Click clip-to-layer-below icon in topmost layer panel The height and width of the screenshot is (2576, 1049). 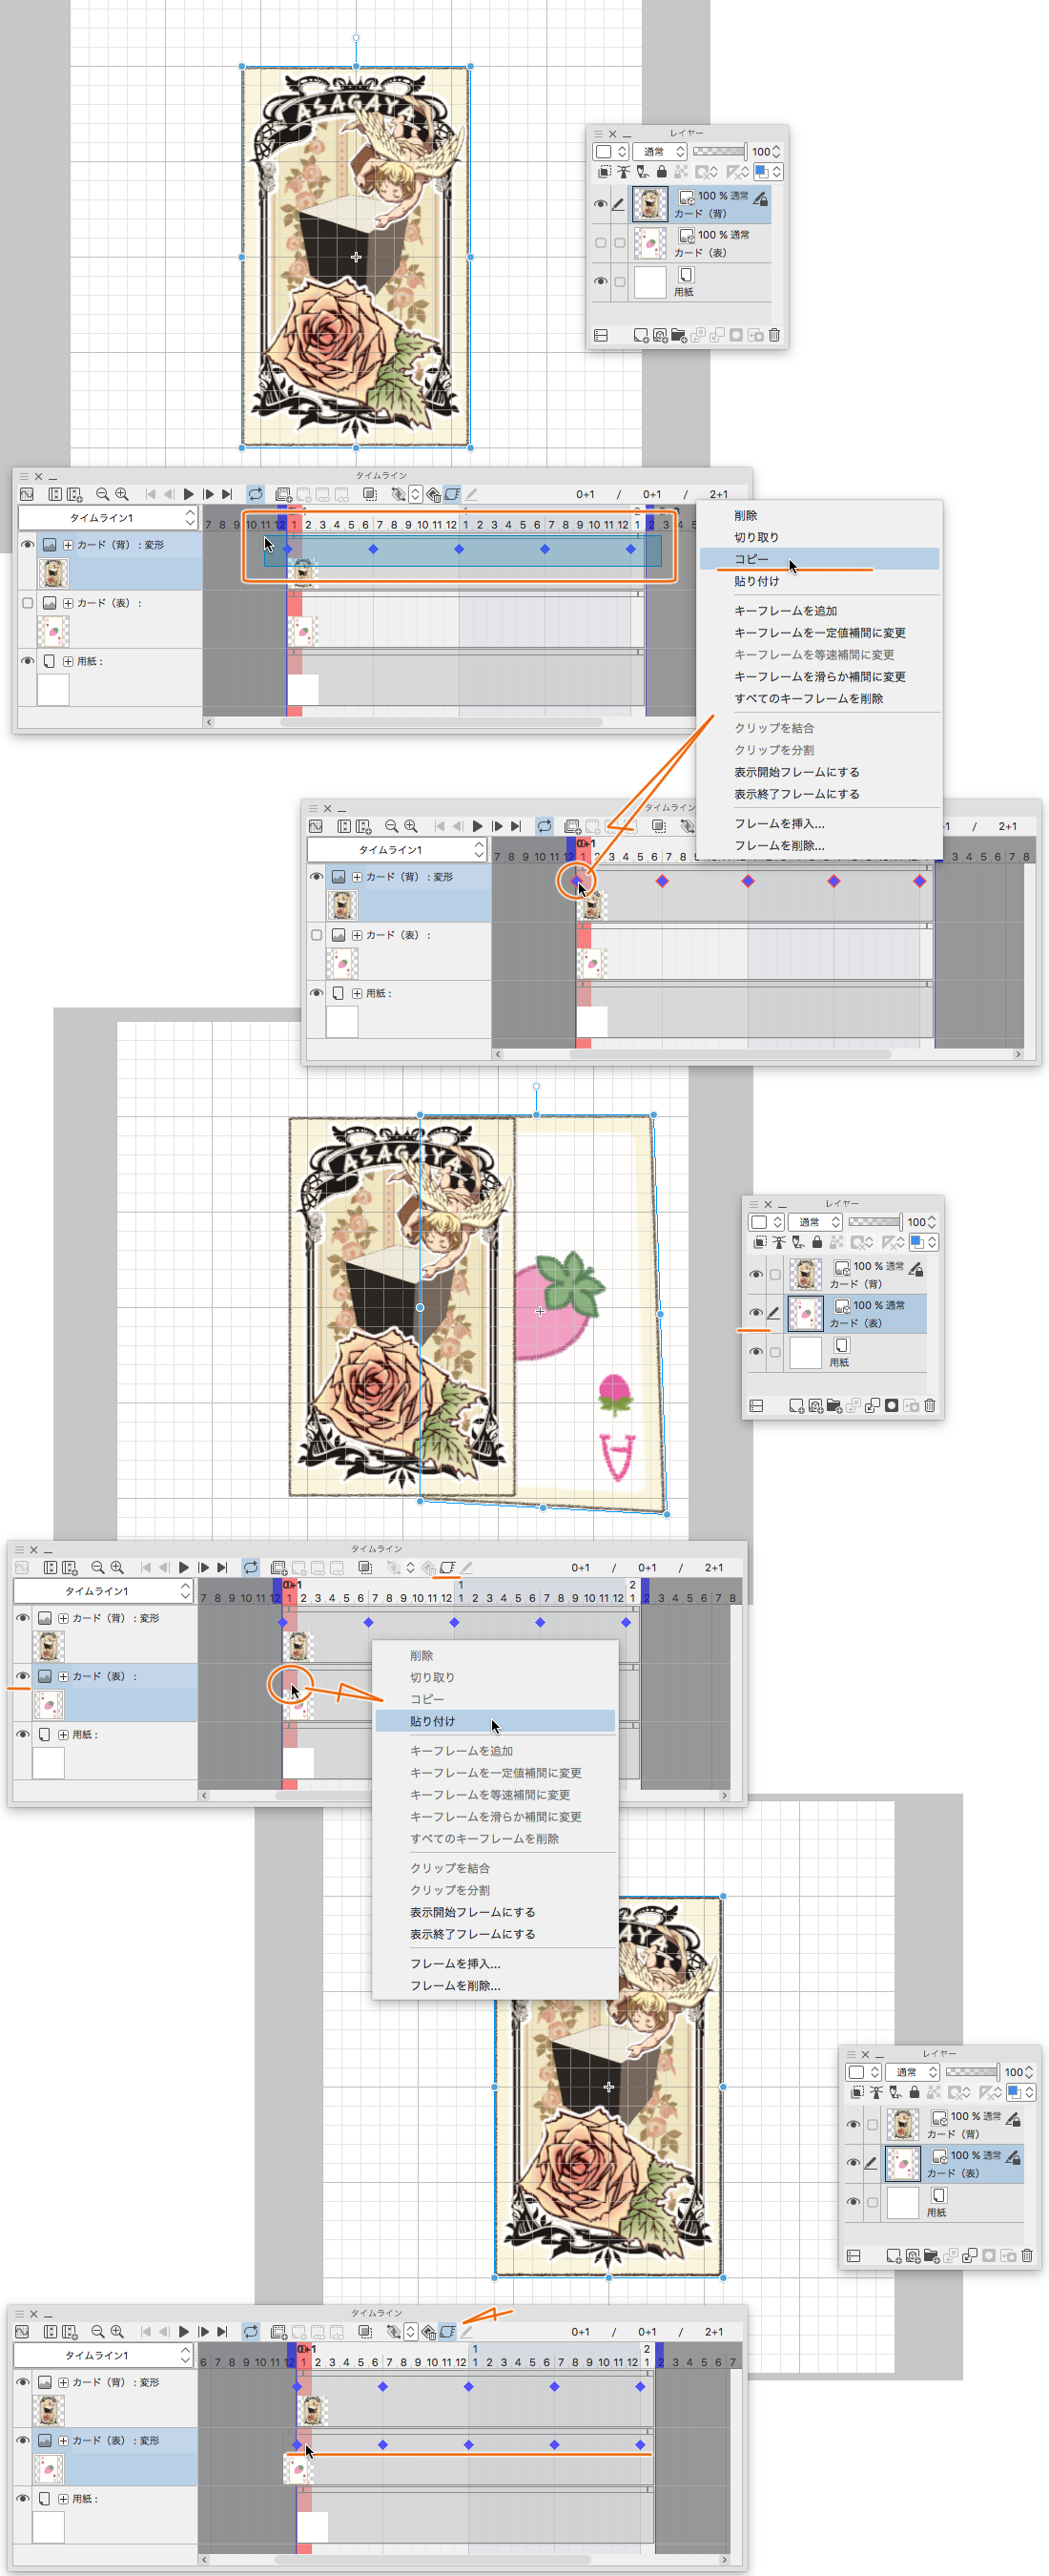[604, 172]
